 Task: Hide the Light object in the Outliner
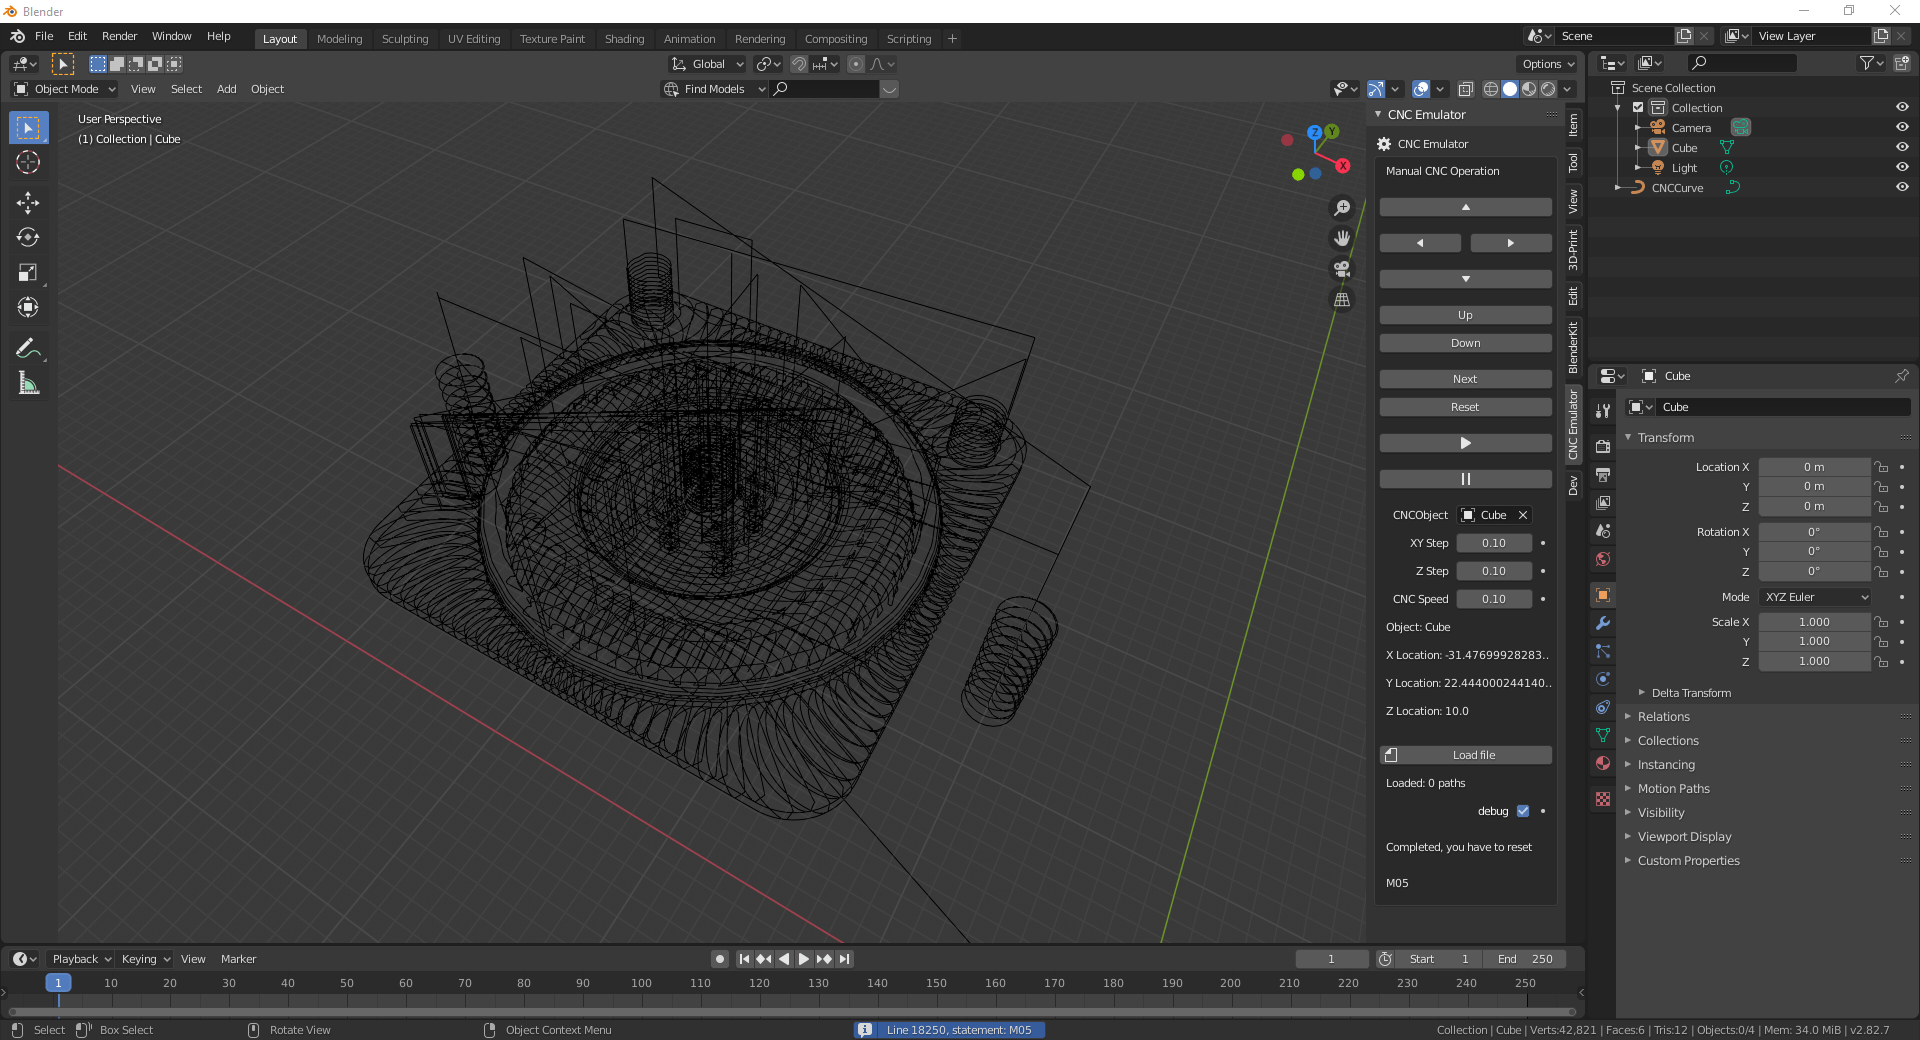(x=1902, y=167)
